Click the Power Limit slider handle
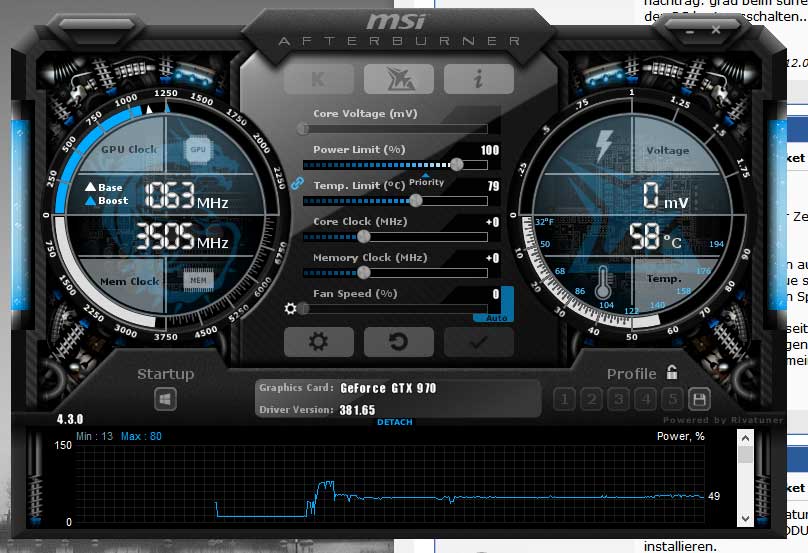808x553 pixels. tap(457, 165)
